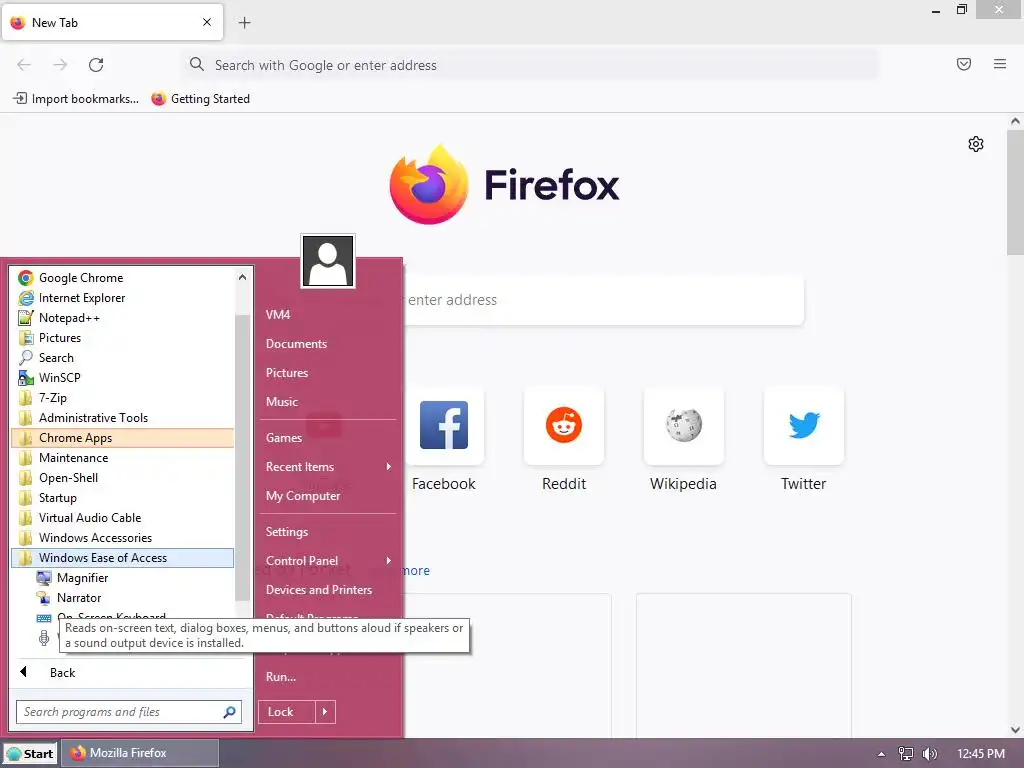This screenshot has width=1024, height=768.
Task: Click the programs list scroll up arrow
Action: point(242,277)
